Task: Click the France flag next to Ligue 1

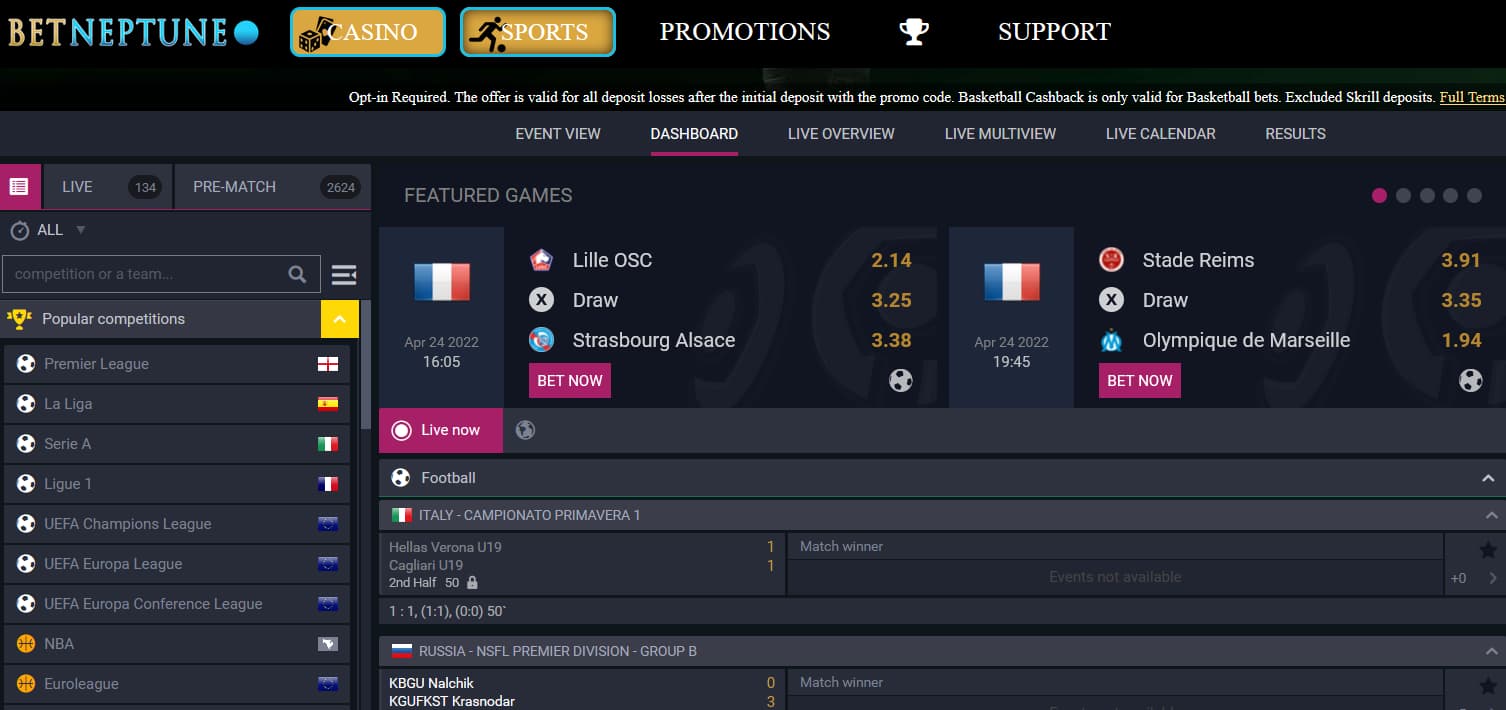Action: pyautogui.click(x=328, y=484)
